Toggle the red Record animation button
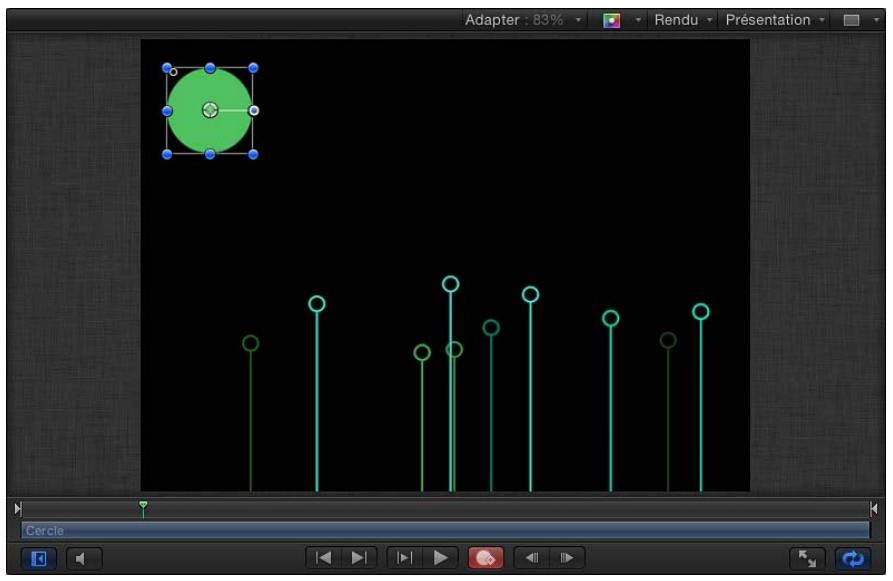The width and height of the screenshot is (893, 581). 485,558
